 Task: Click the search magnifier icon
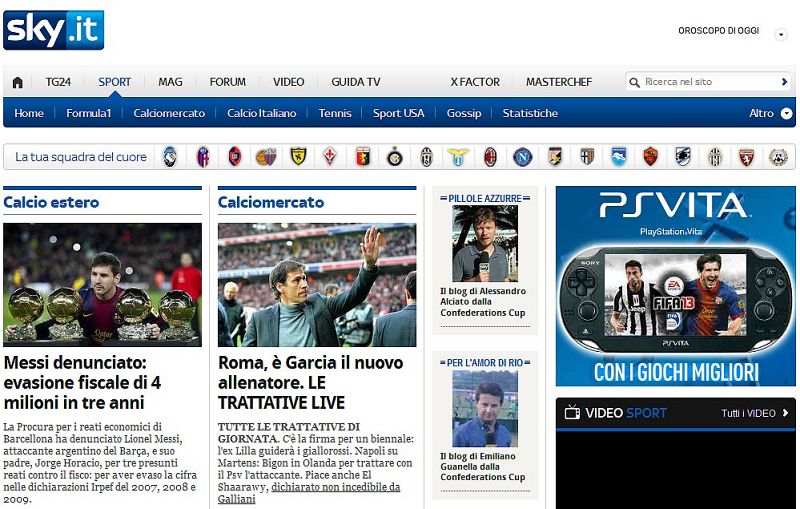634,82
